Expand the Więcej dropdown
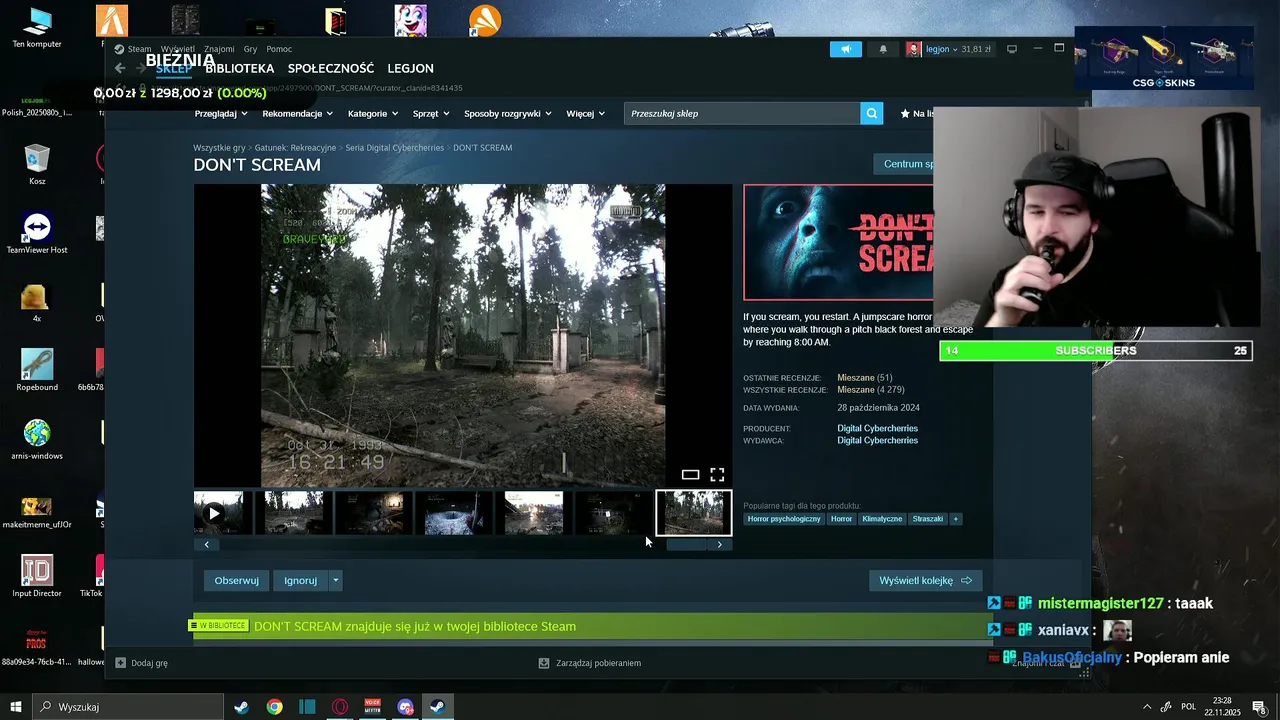The image size is (1280, 720). pos(586,113)
